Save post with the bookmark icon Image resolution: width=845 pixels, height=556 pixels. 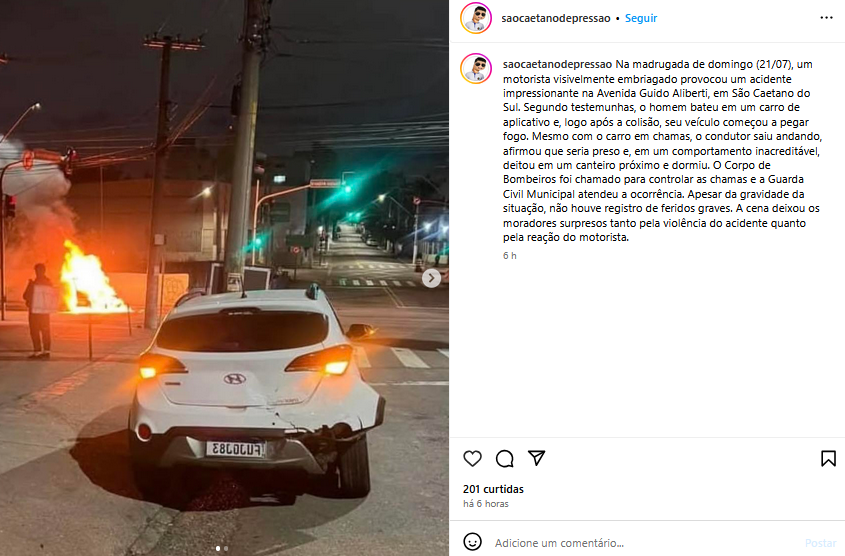pyautogui.click(x=828, y=458)
